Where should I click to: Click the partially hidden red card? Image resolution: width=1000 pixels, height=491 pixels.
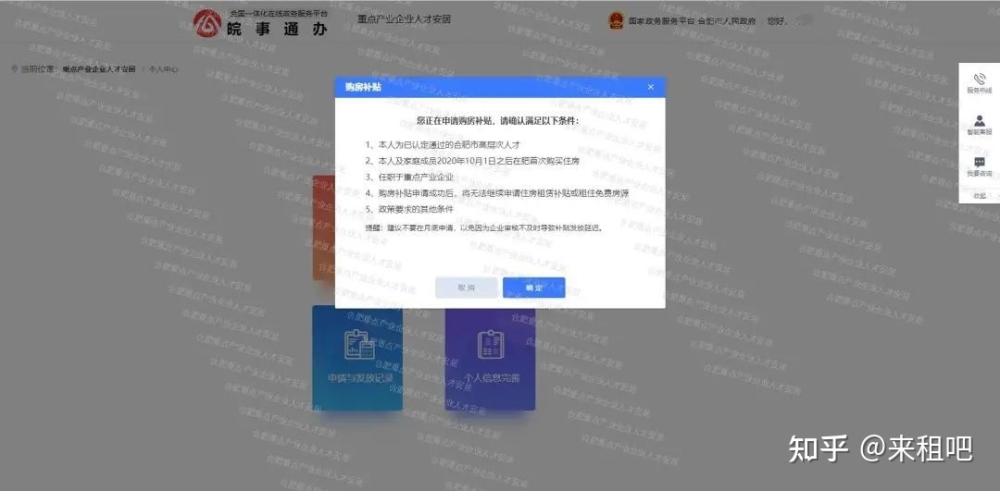click(x=323, y=228)
